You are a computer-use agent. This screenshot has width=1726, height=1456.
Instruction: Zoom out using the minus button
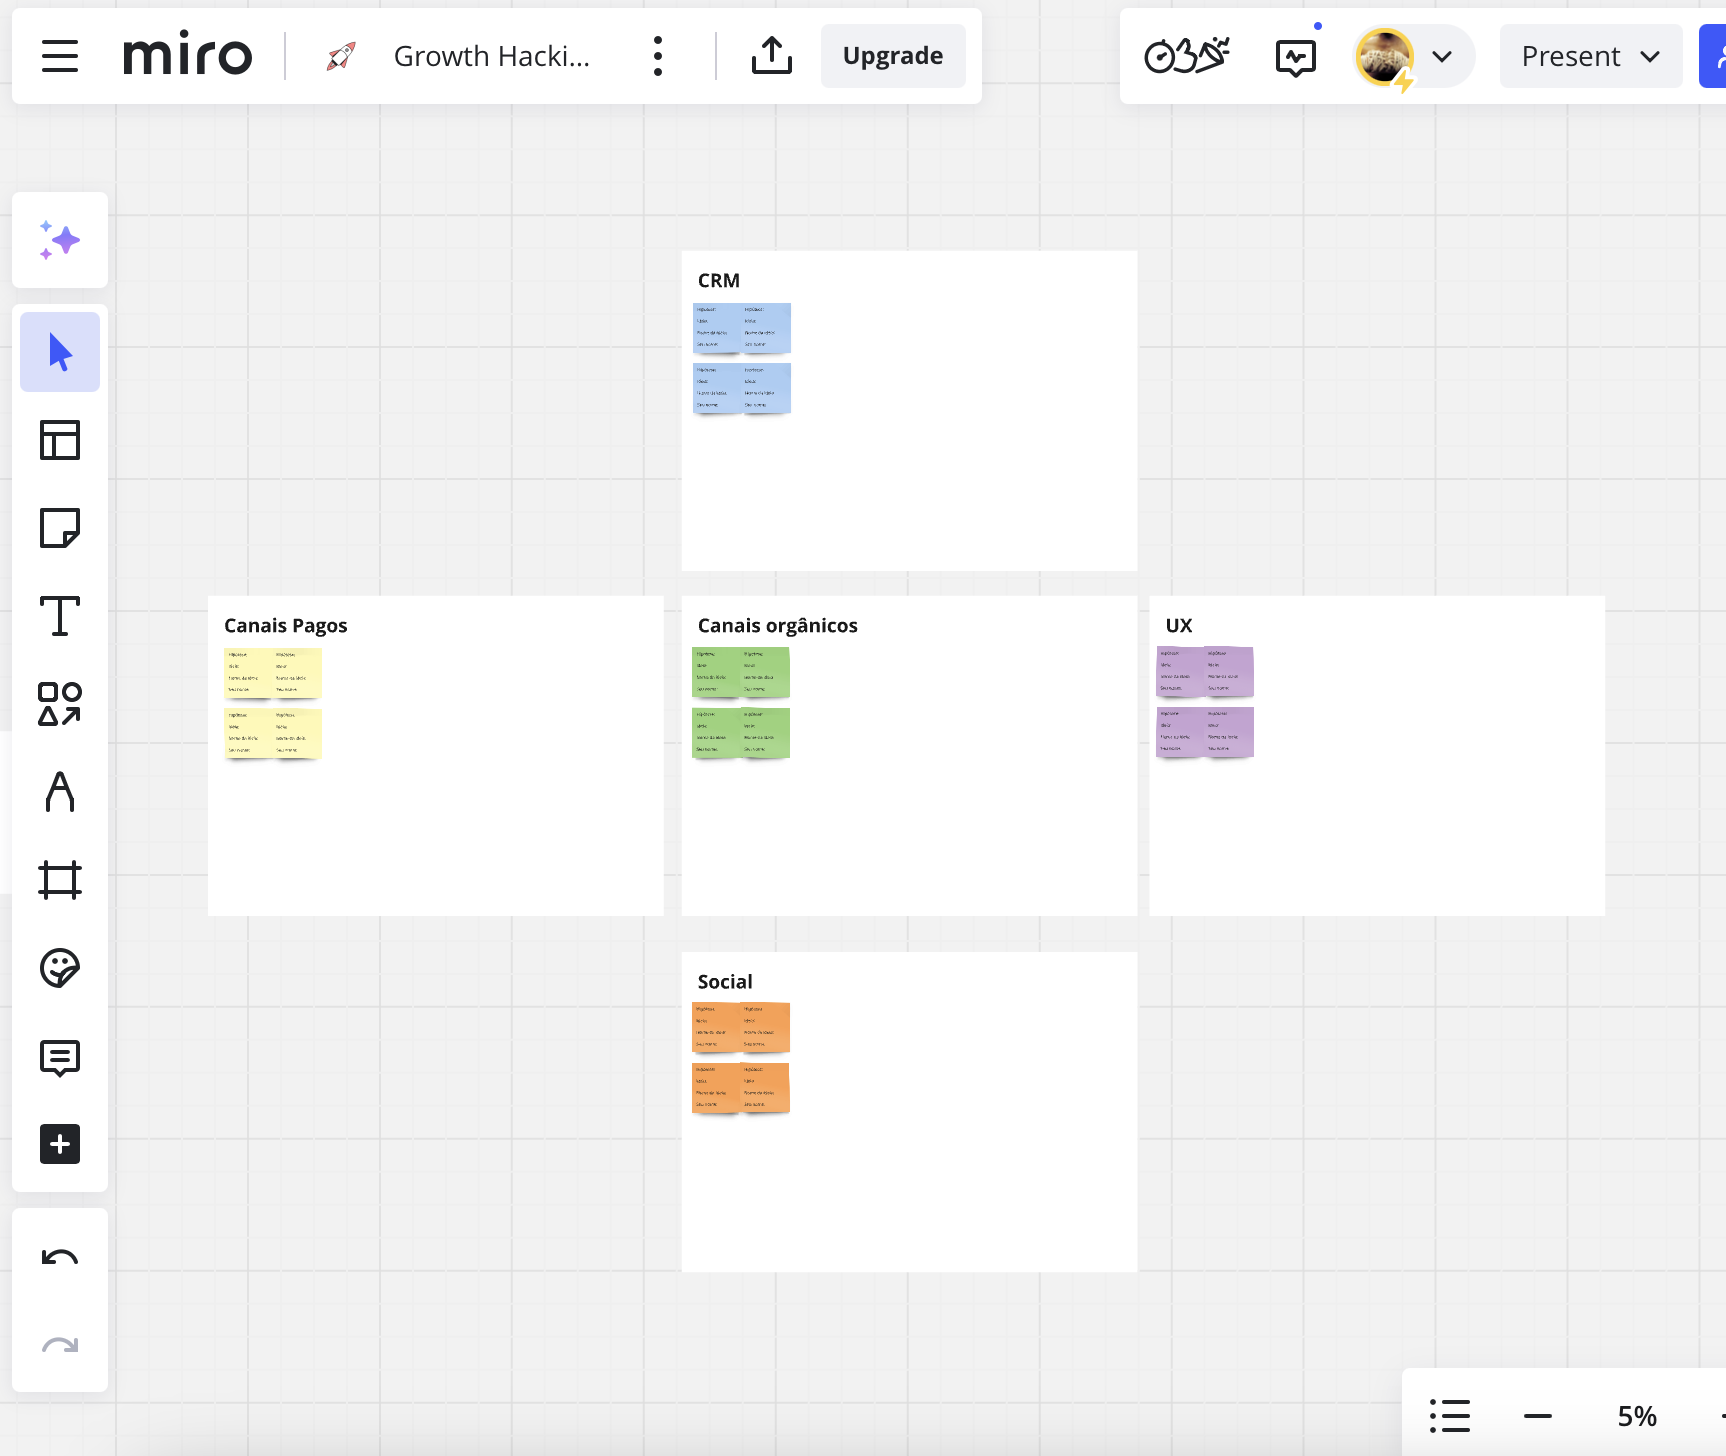click(x=1537, y=1416)
